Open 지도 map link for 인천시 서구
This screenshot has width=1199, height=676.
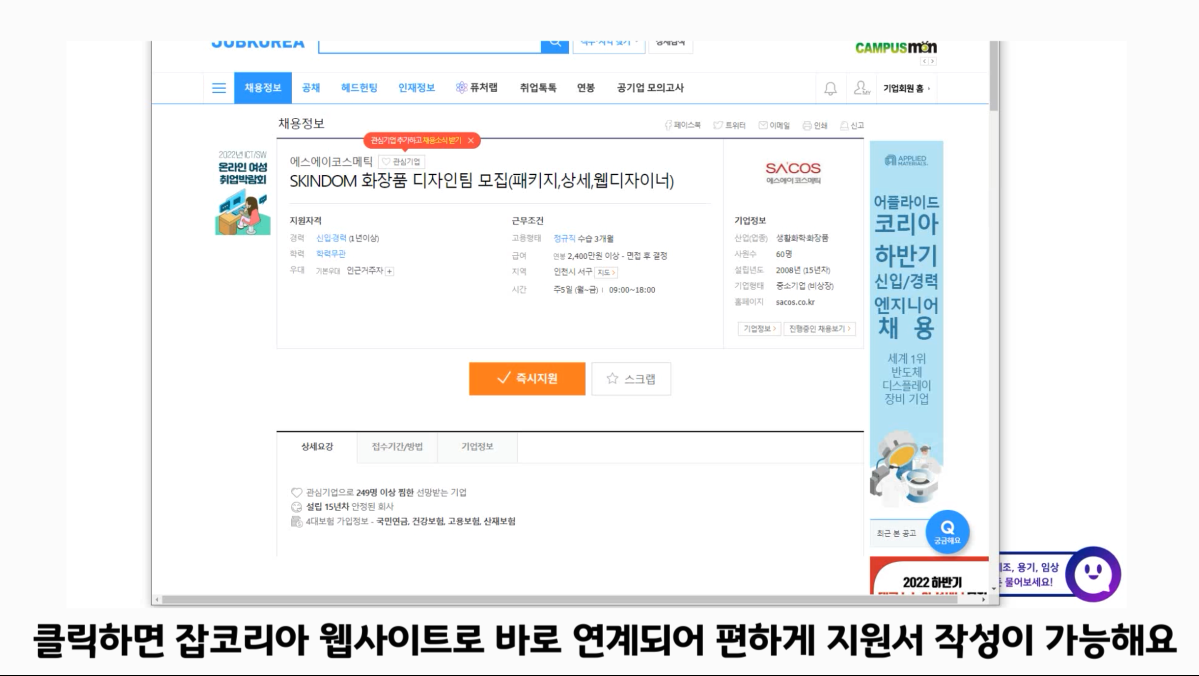[606, 272]
